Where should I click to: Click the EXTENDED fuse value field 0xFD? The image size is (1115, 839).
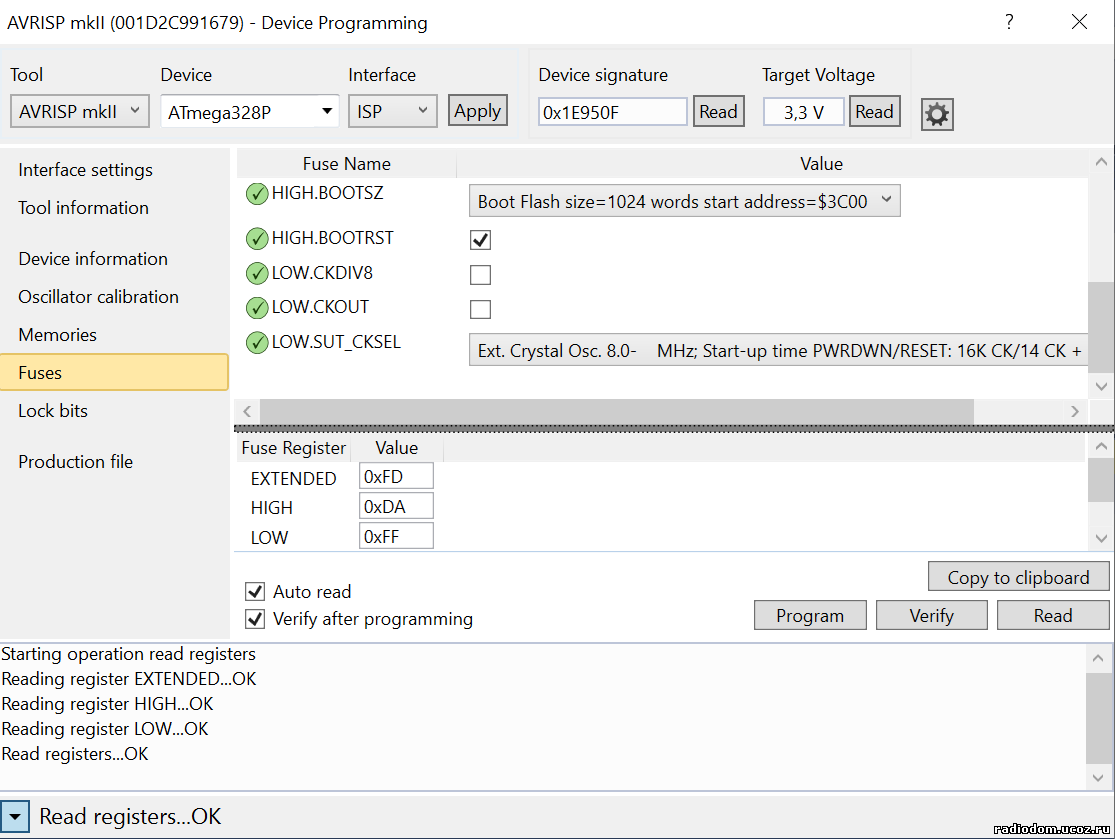(396, 476)
